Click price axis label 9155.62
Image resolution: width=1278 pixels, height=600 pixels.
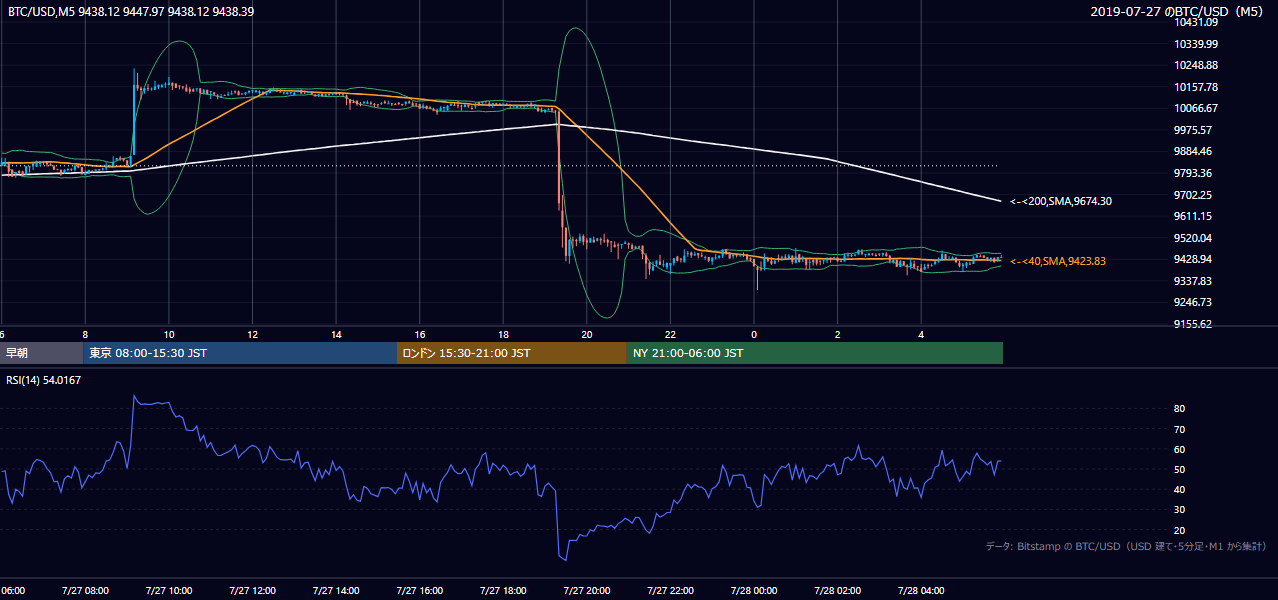tap(1194, 324)
